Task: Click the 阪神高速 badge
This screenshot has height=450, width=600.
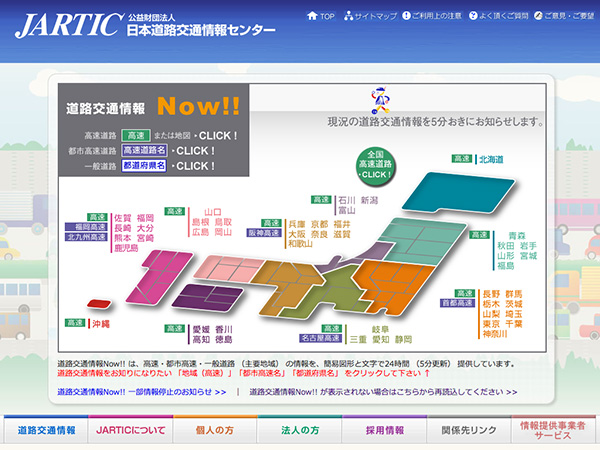Action: [x=264, y=233]
